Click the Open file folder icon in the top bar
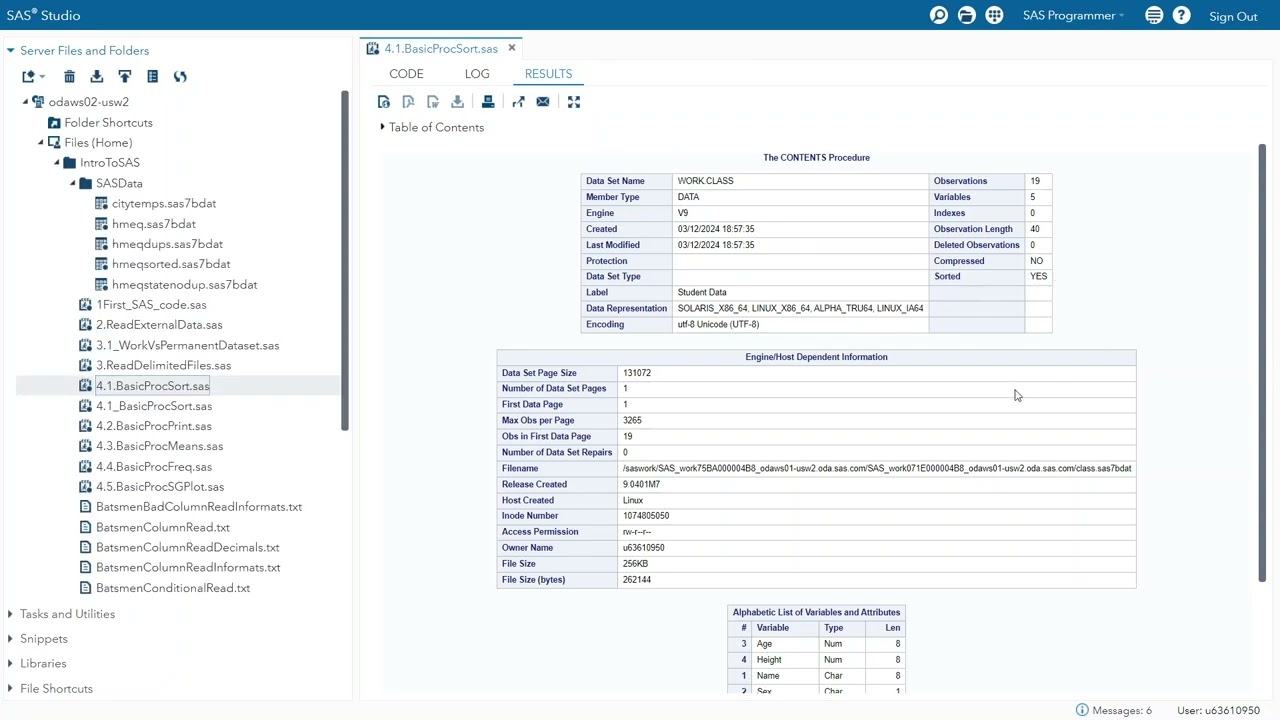Screen dimensions: 1280x720 [x=966, y=15]
